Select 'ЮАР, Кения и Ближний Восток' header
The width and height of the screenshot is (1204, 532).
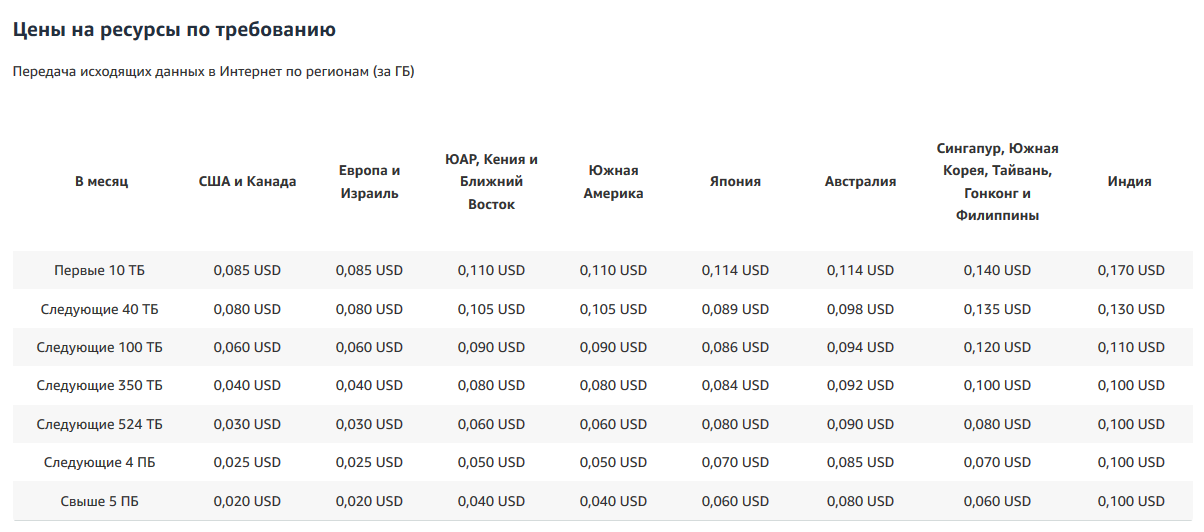tap(491, 181)
